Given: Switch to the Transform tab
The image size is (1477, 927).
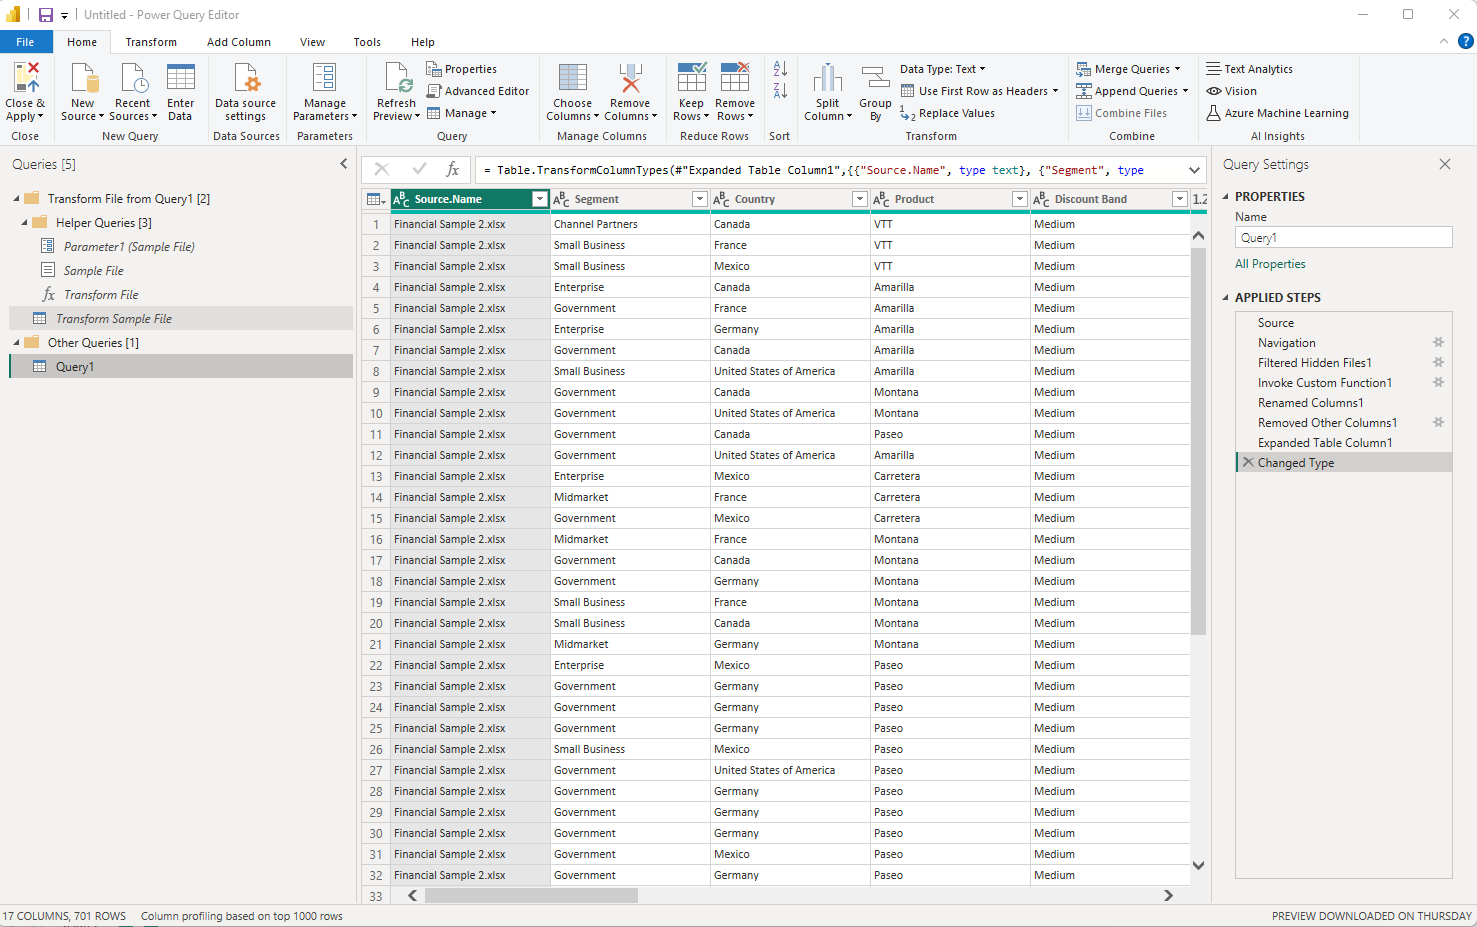Looking at the screenshot, I should [x=151, y=42].
